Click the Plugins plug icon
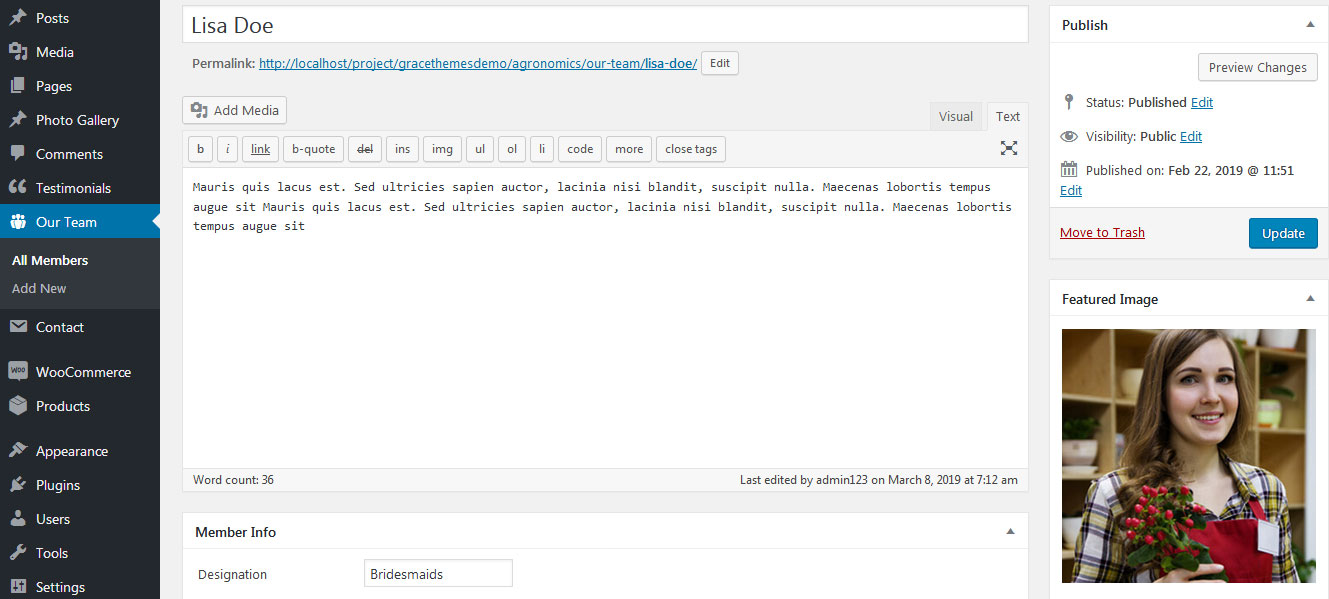This screenshot has width=1329, height=599. [x=18, y=485]
